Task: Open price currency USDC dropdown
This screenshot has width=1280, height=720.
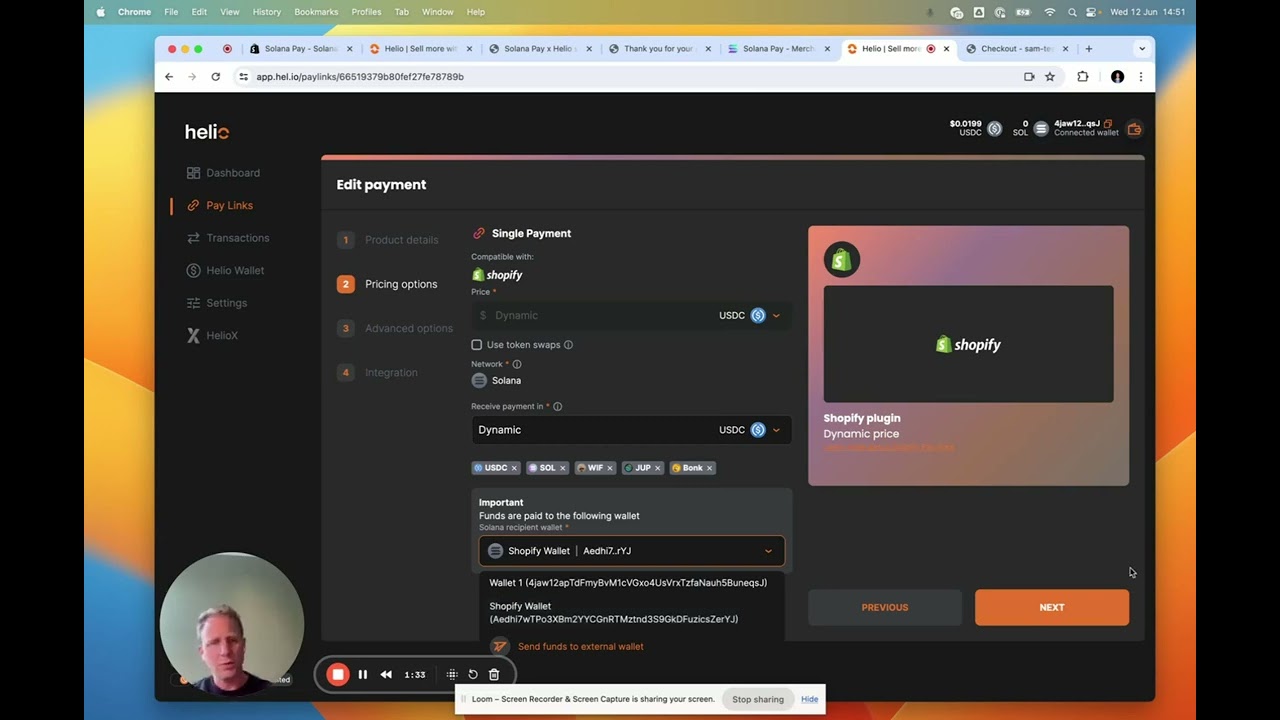Action: click(750, 315)
